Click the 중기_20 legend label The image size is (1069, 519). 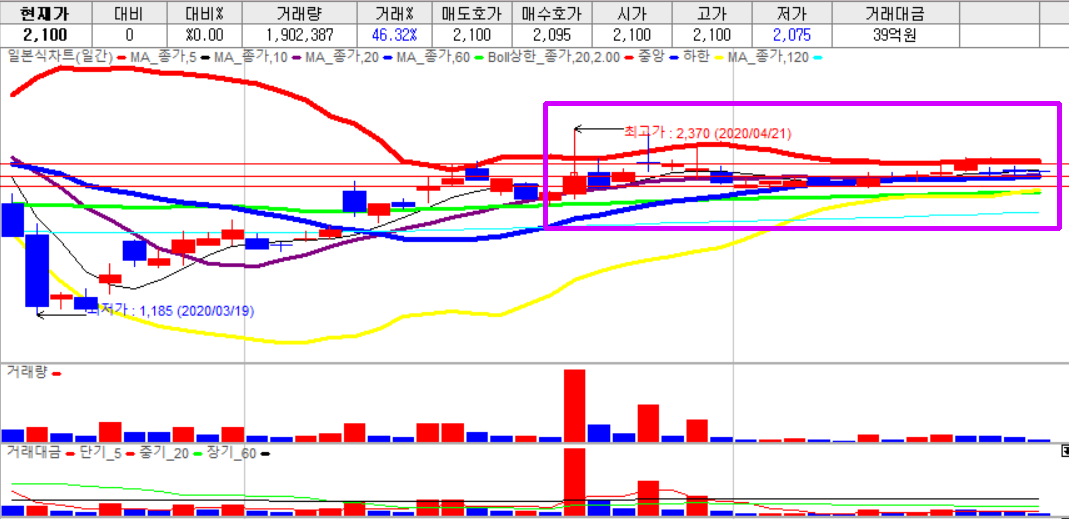(x=163, y=452)
